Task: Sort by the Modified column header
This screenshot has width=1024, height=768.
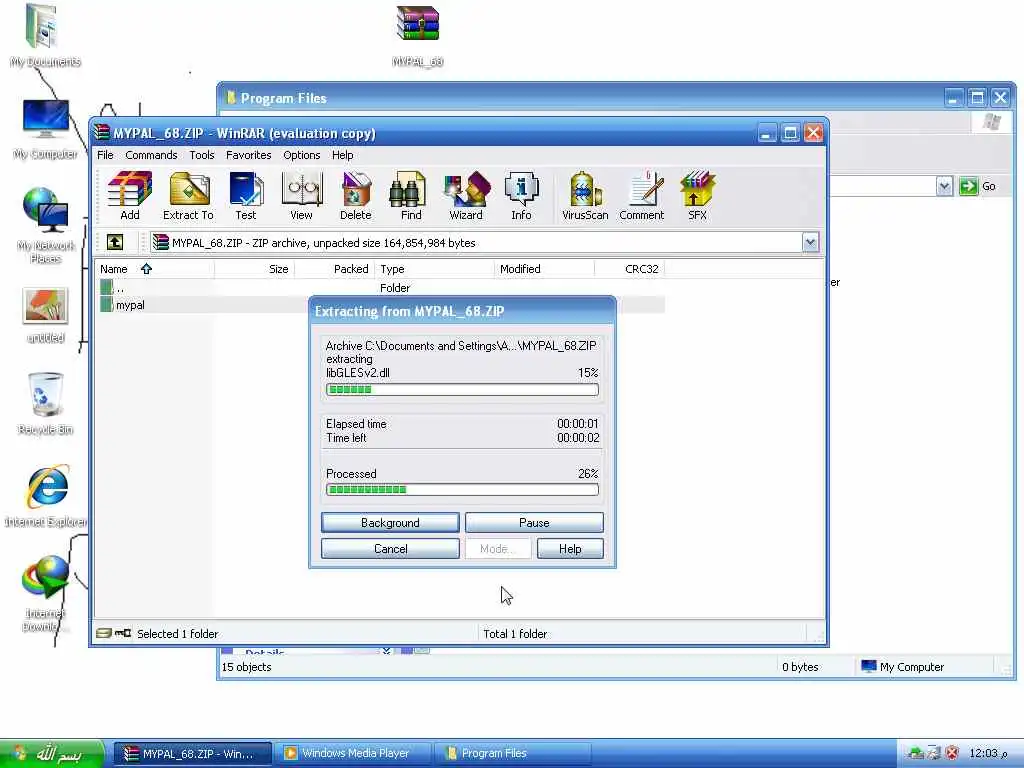Action: tap(545, 268)
